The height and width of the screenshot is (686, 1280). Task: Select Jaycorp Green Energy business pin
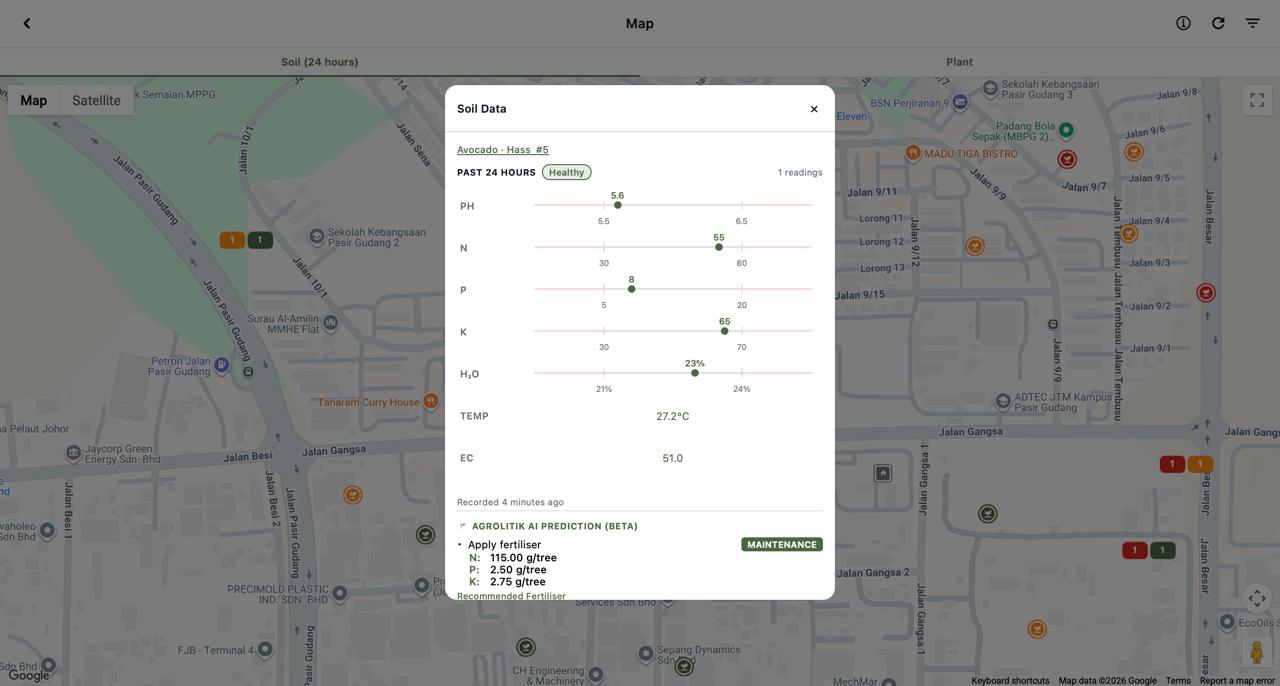click(73, 454)
